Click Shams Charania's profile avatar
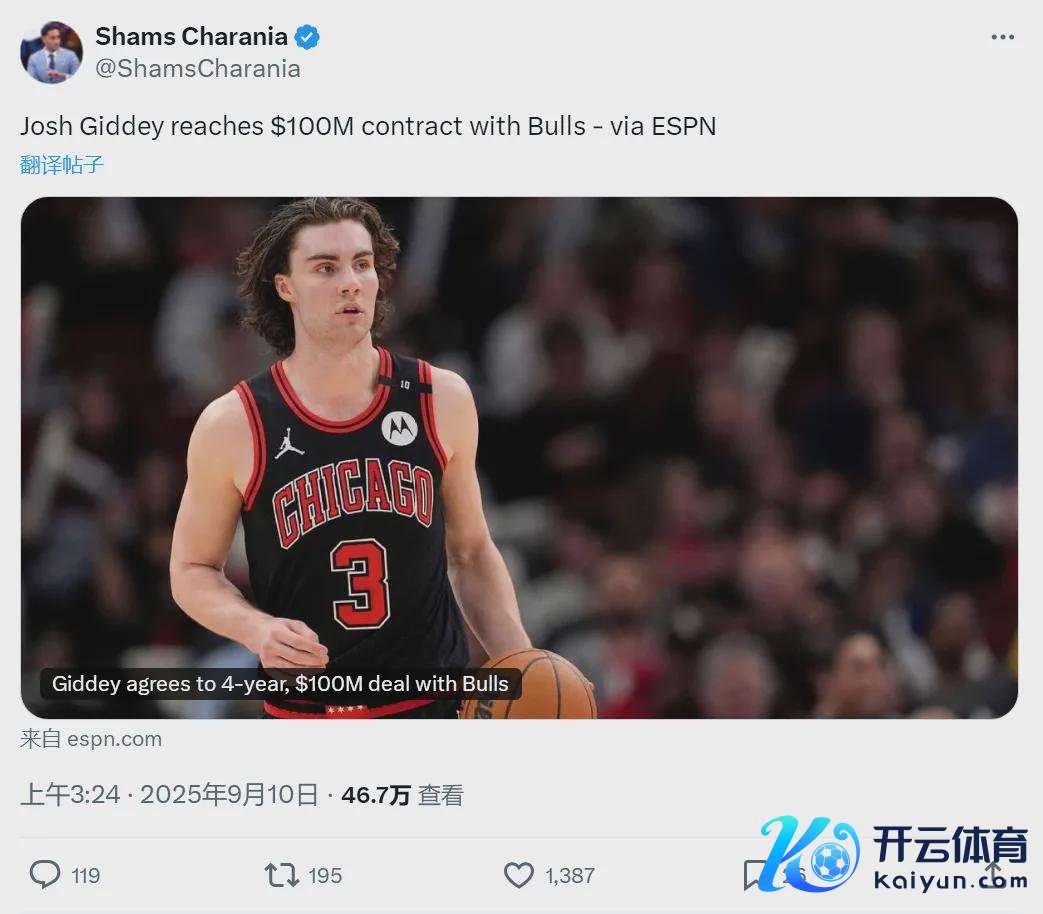 pos(52,52)
